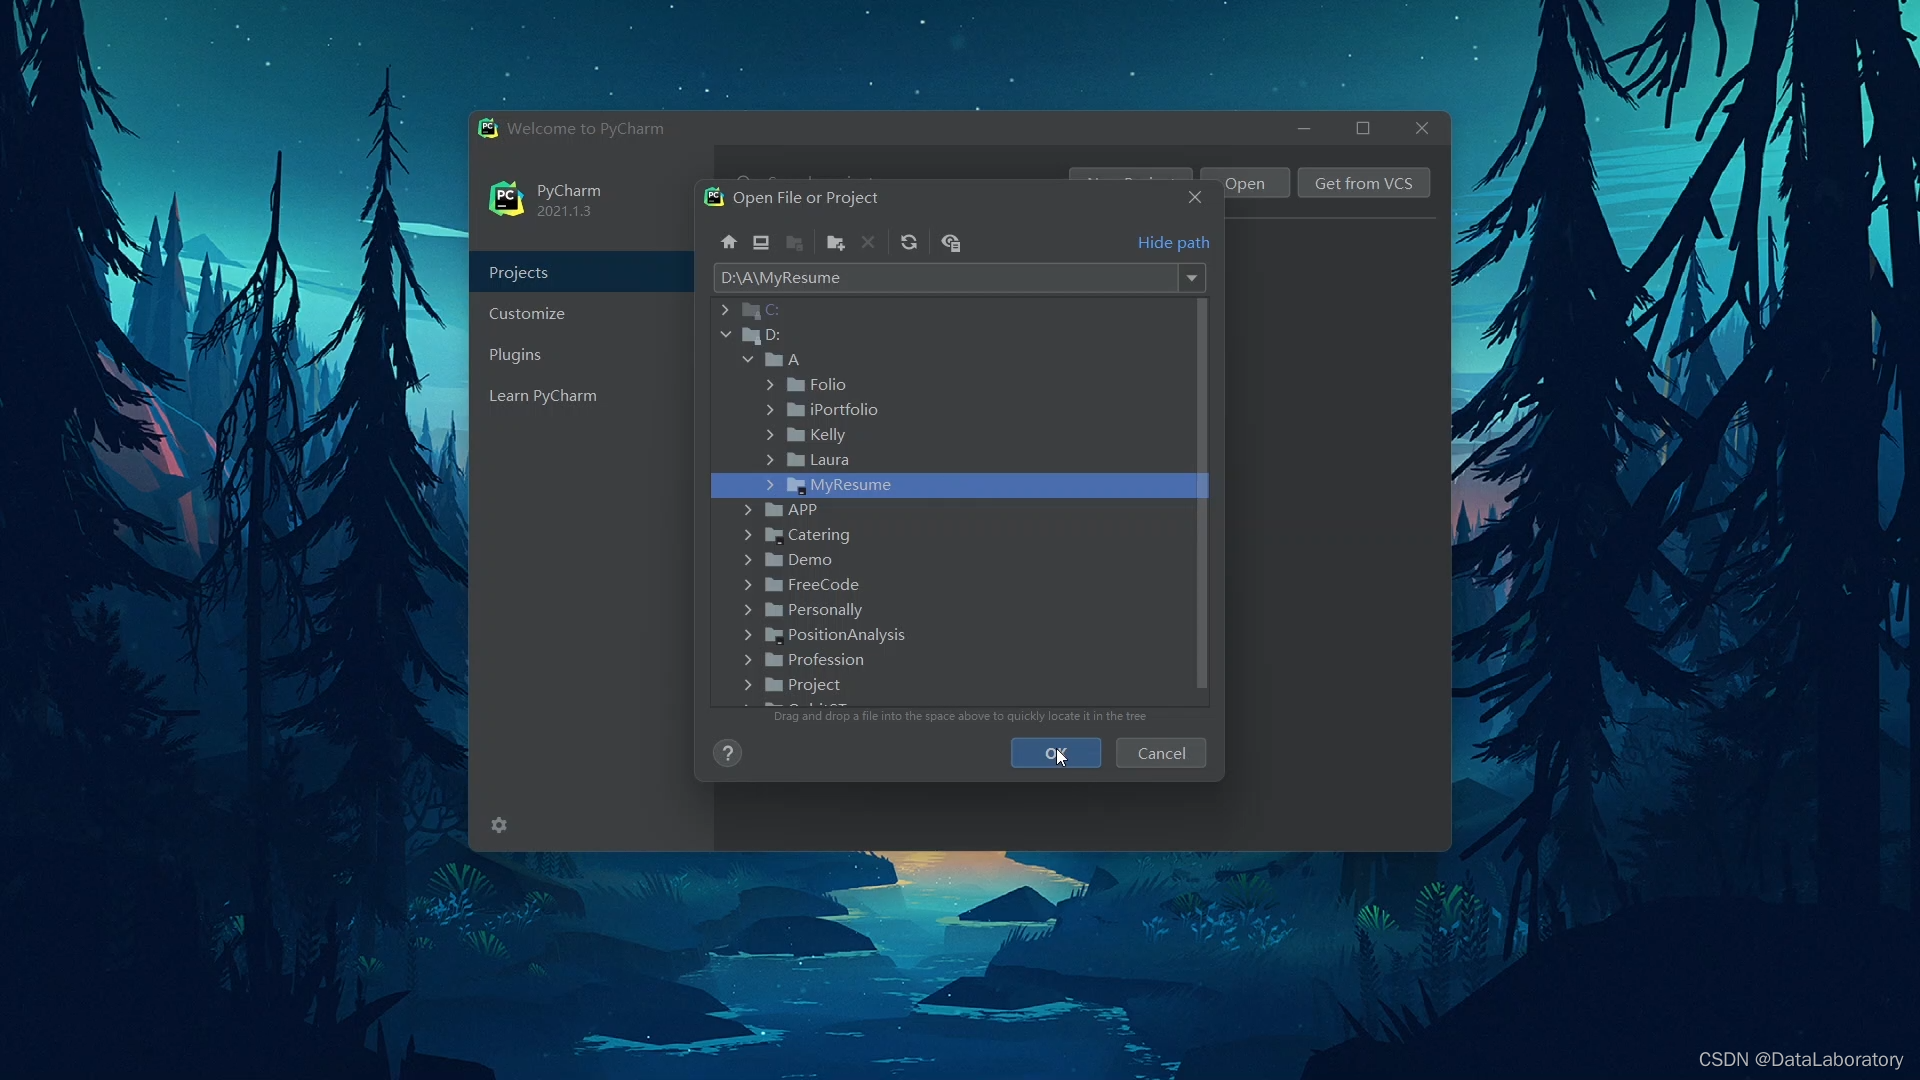
Task: Click the Open button in the Welcome window
Action: click(x=1246, y=183)
